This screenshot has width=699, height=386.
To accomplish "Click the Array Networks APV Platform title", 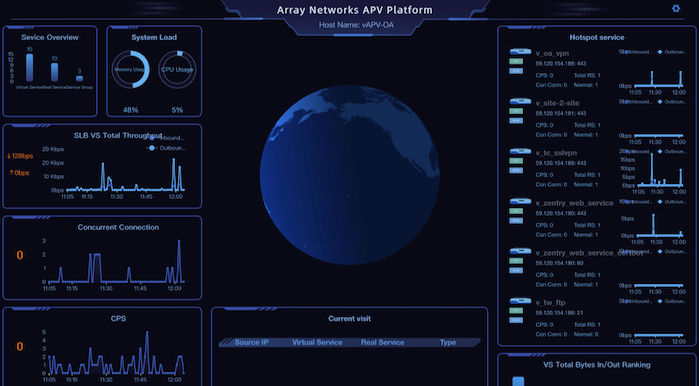I will (354, 10).
